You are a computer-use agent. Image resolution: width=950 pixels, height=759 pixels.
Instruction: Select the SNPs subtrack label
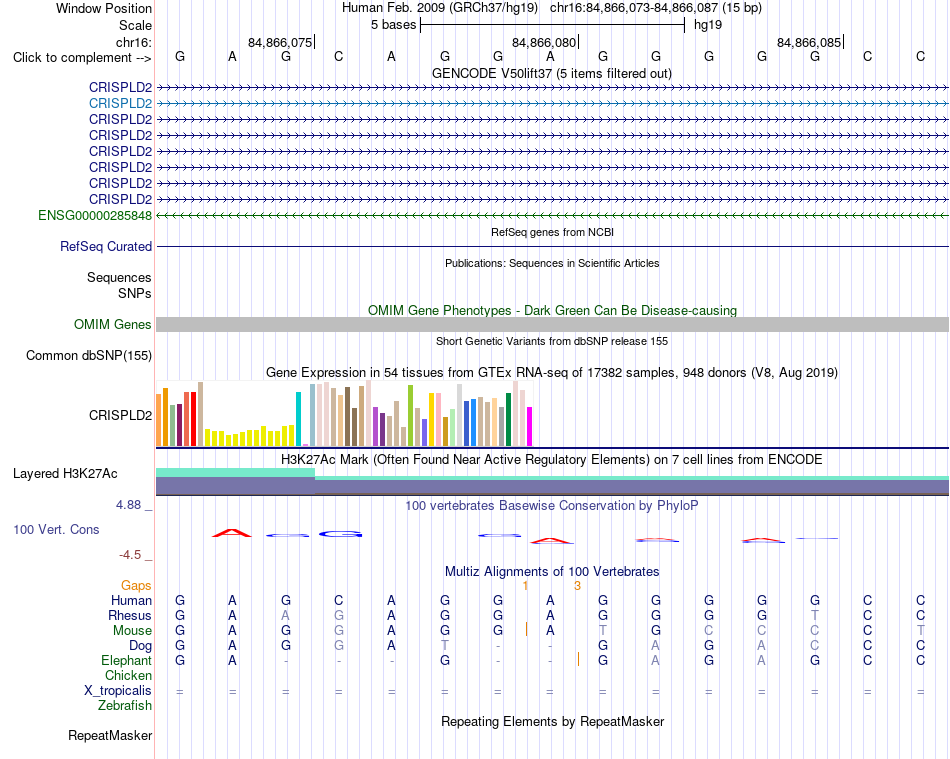pyautogui.click(x=135, y=293)
